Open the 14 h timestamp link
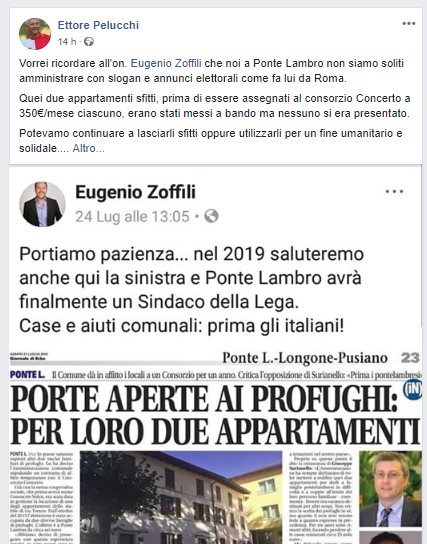427x544 pixels. 67,42
